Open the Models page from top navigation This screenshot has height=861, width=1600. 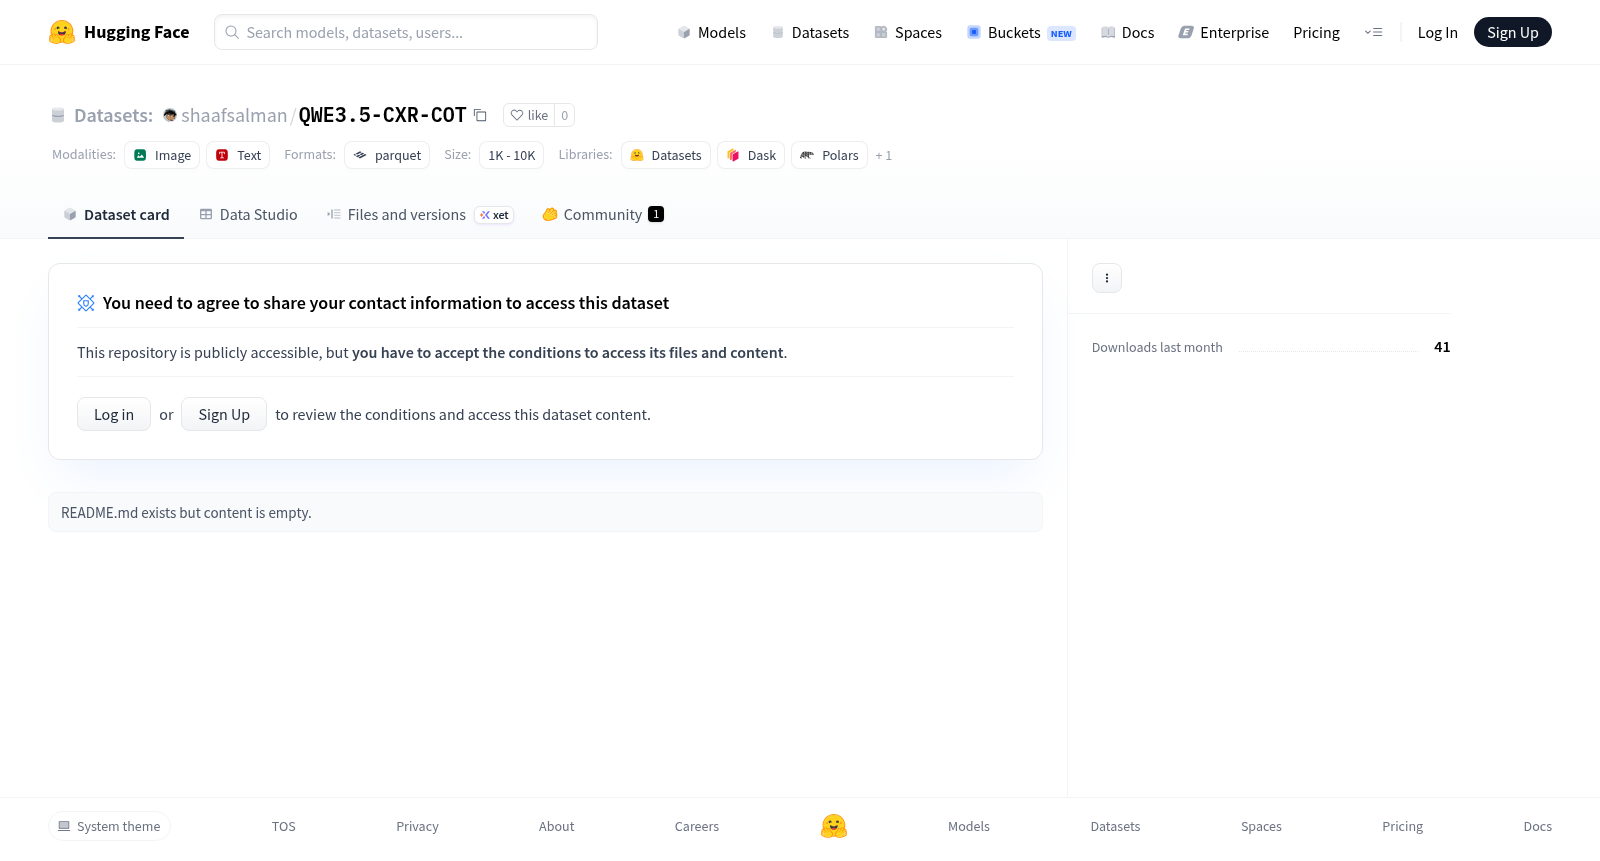click(x=711, y=32)
